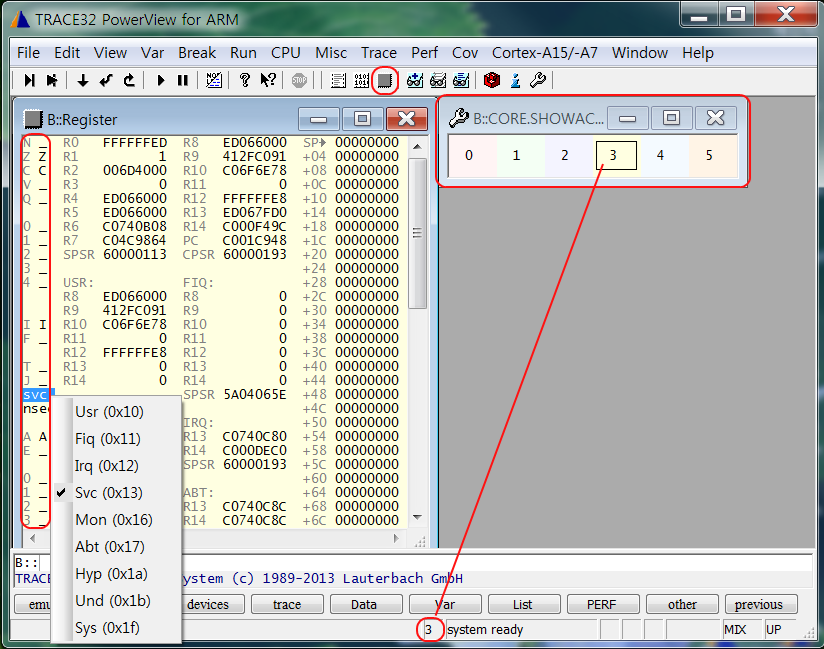Expand the Trace menu
The image size is (824, 649).
378,52
